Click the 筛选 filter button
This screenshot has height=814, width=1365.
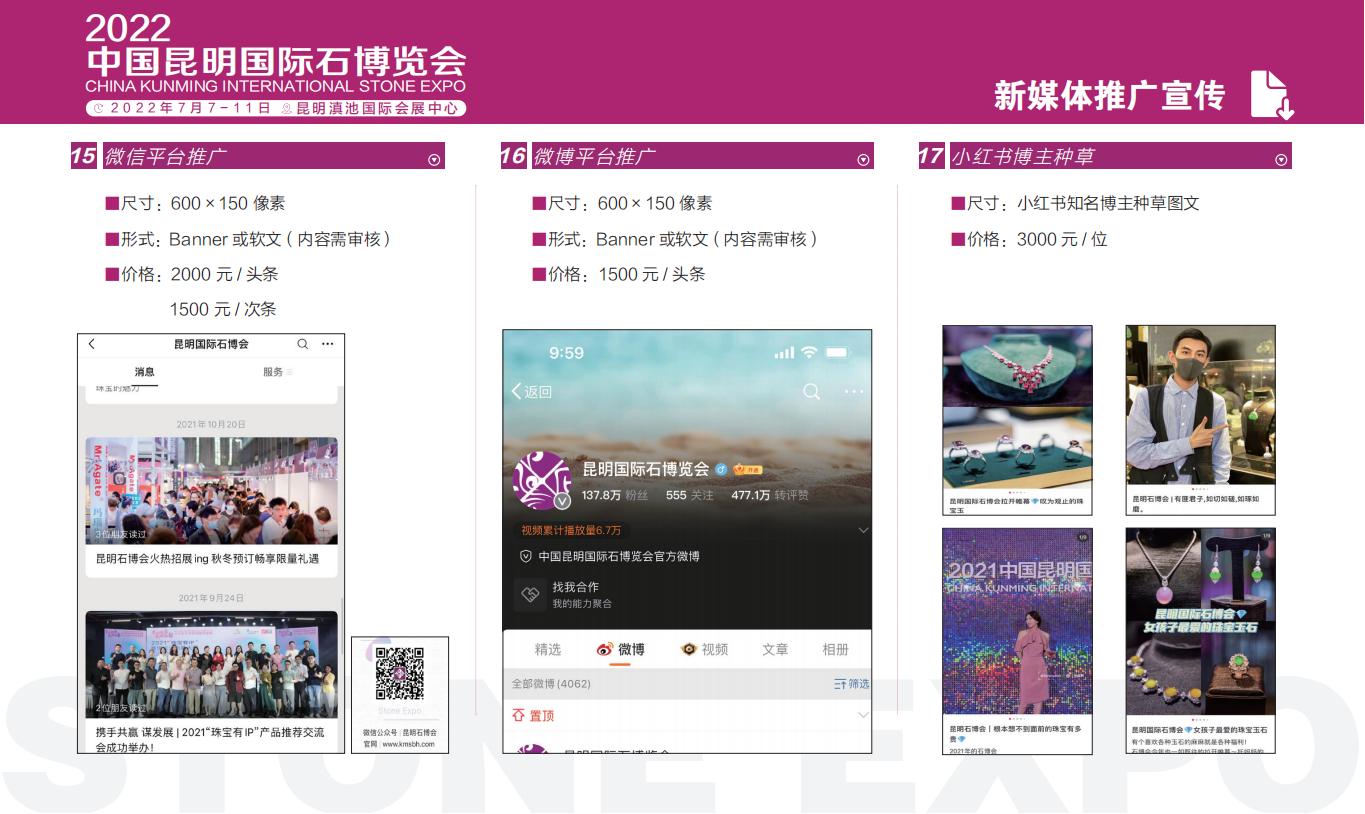(x=852, y=684)
